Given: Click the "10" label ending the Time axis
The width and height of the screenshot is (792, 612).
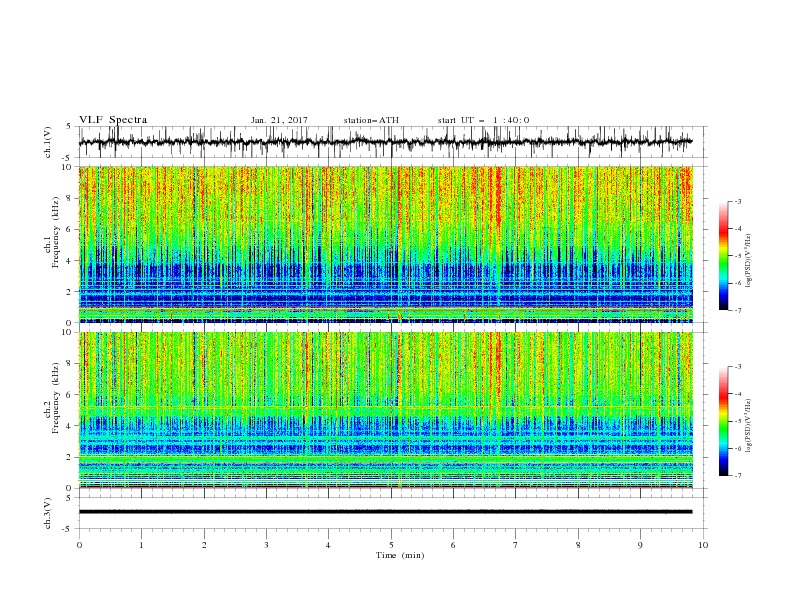Looking at the screenshot, I should 703,545.
